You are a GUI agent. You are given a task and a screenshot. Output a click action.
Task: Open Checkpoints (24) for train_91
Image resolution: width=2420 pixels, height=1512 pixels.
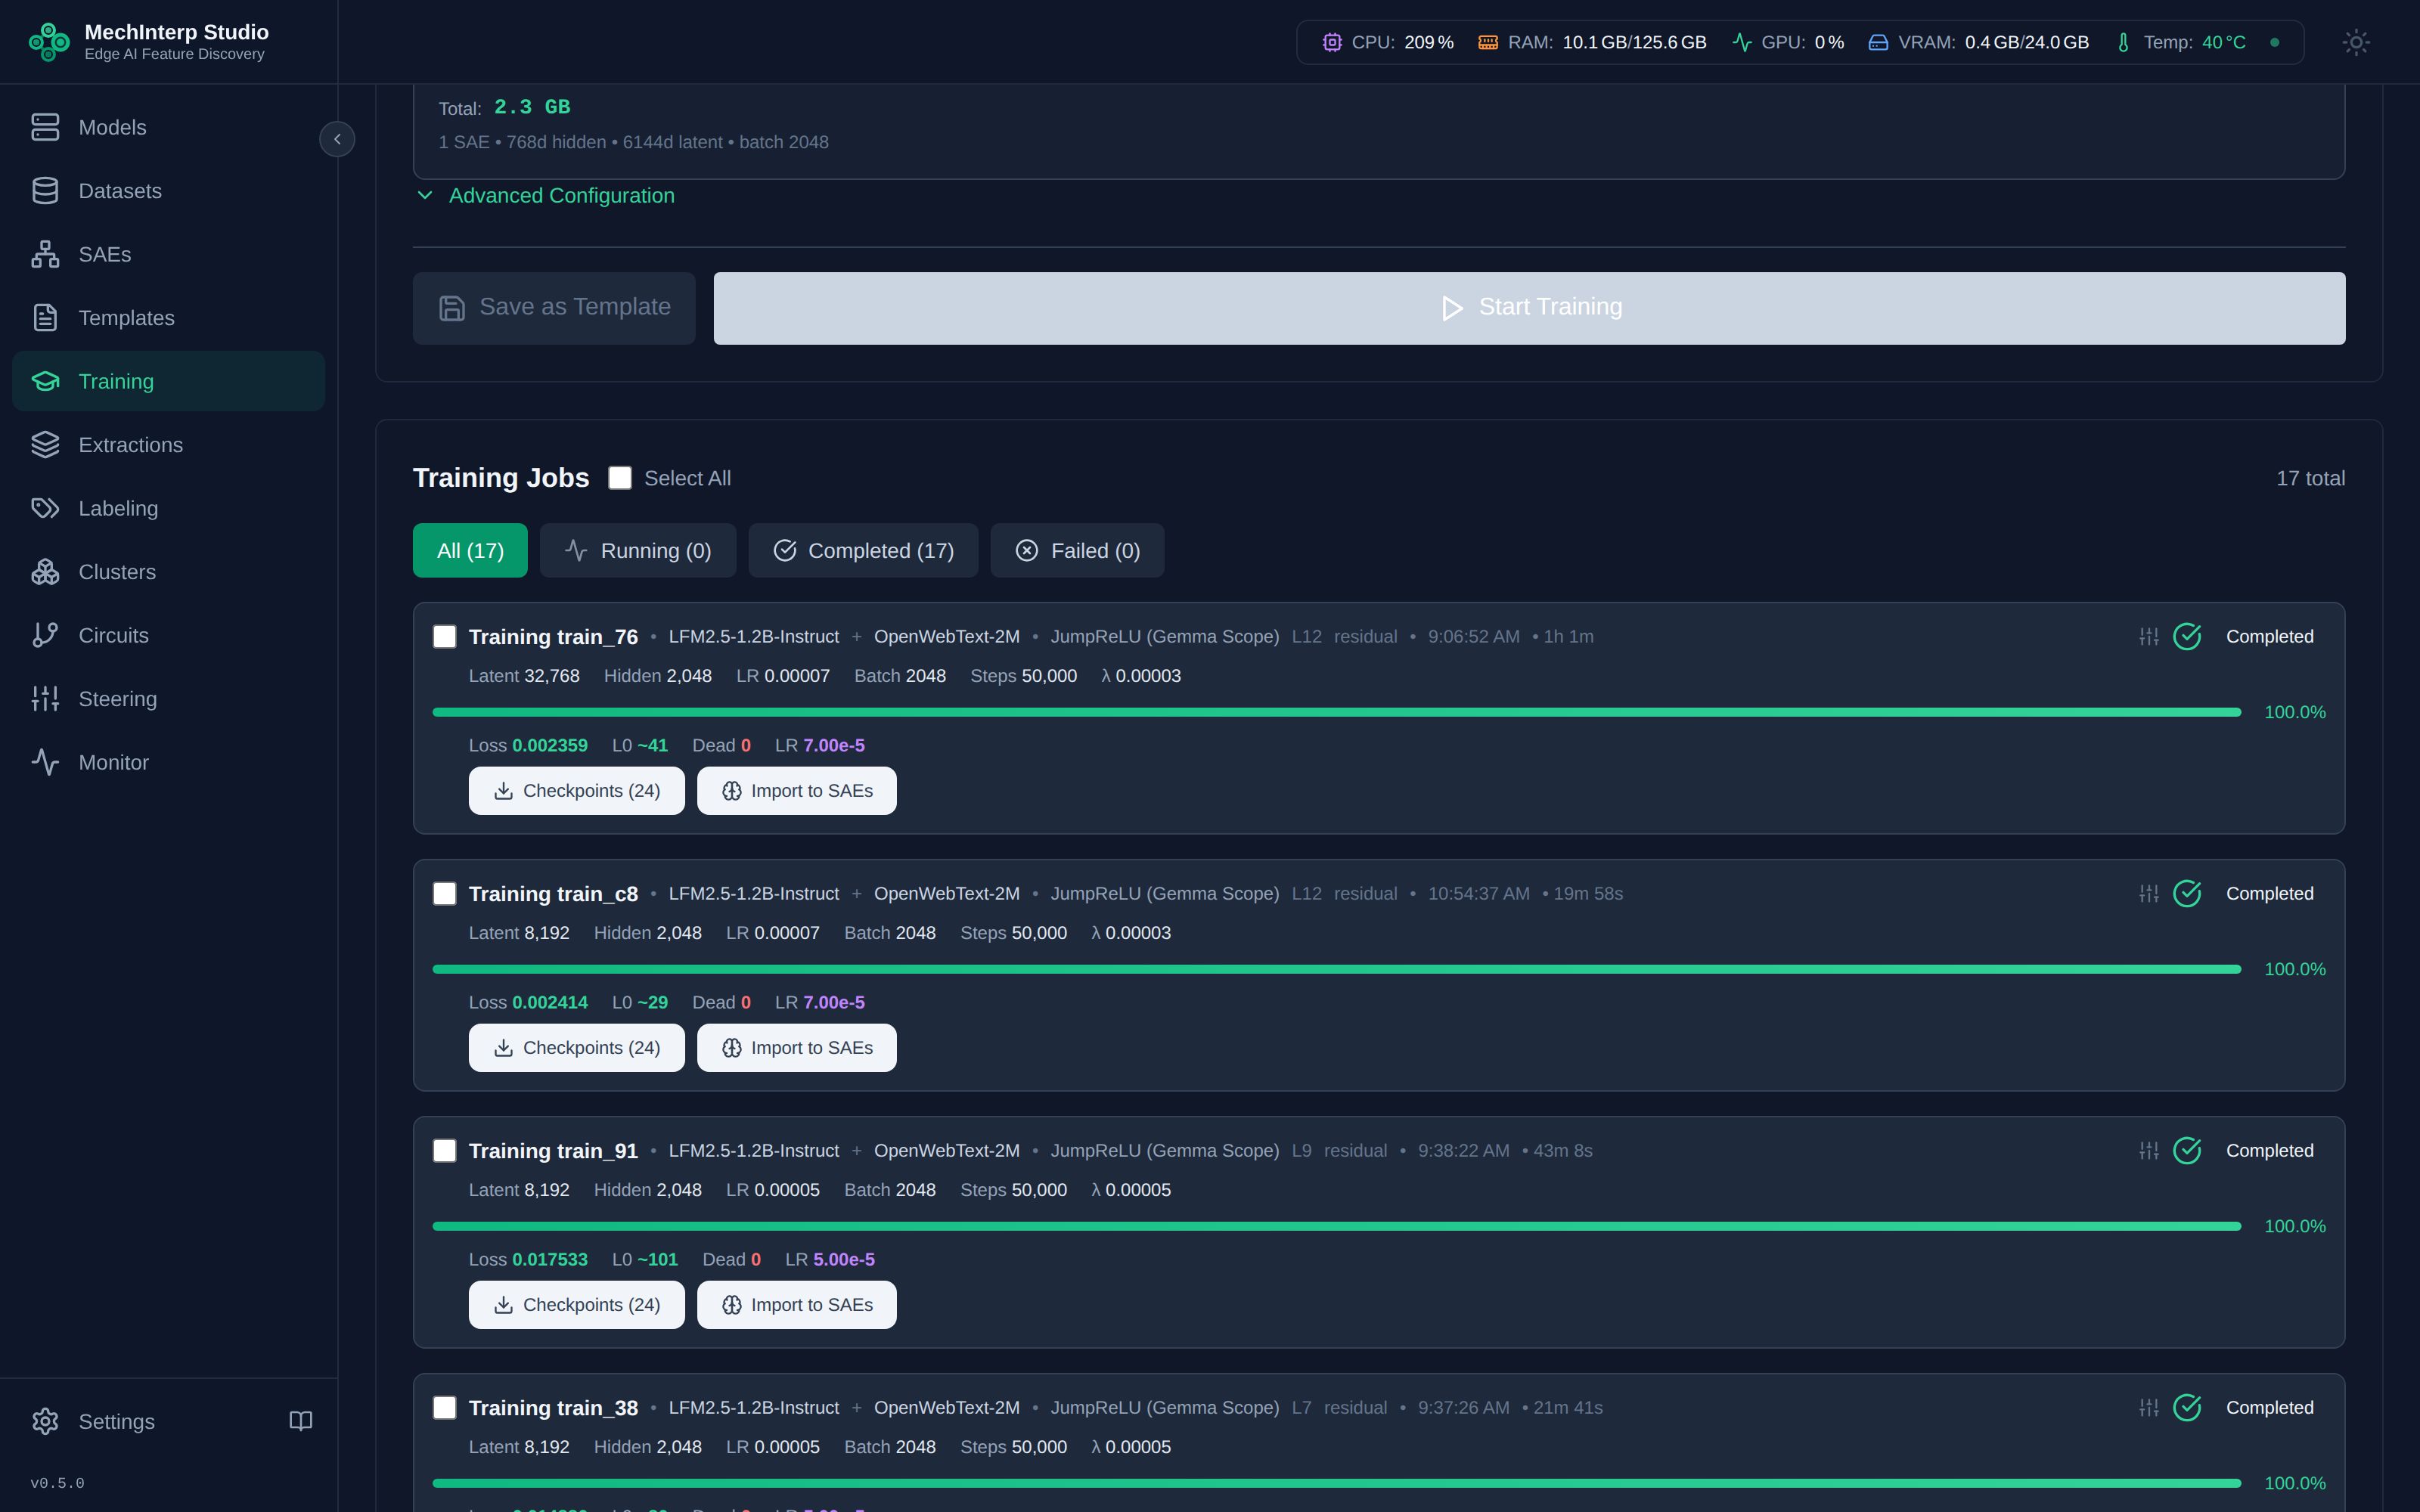click(577, 1305)
